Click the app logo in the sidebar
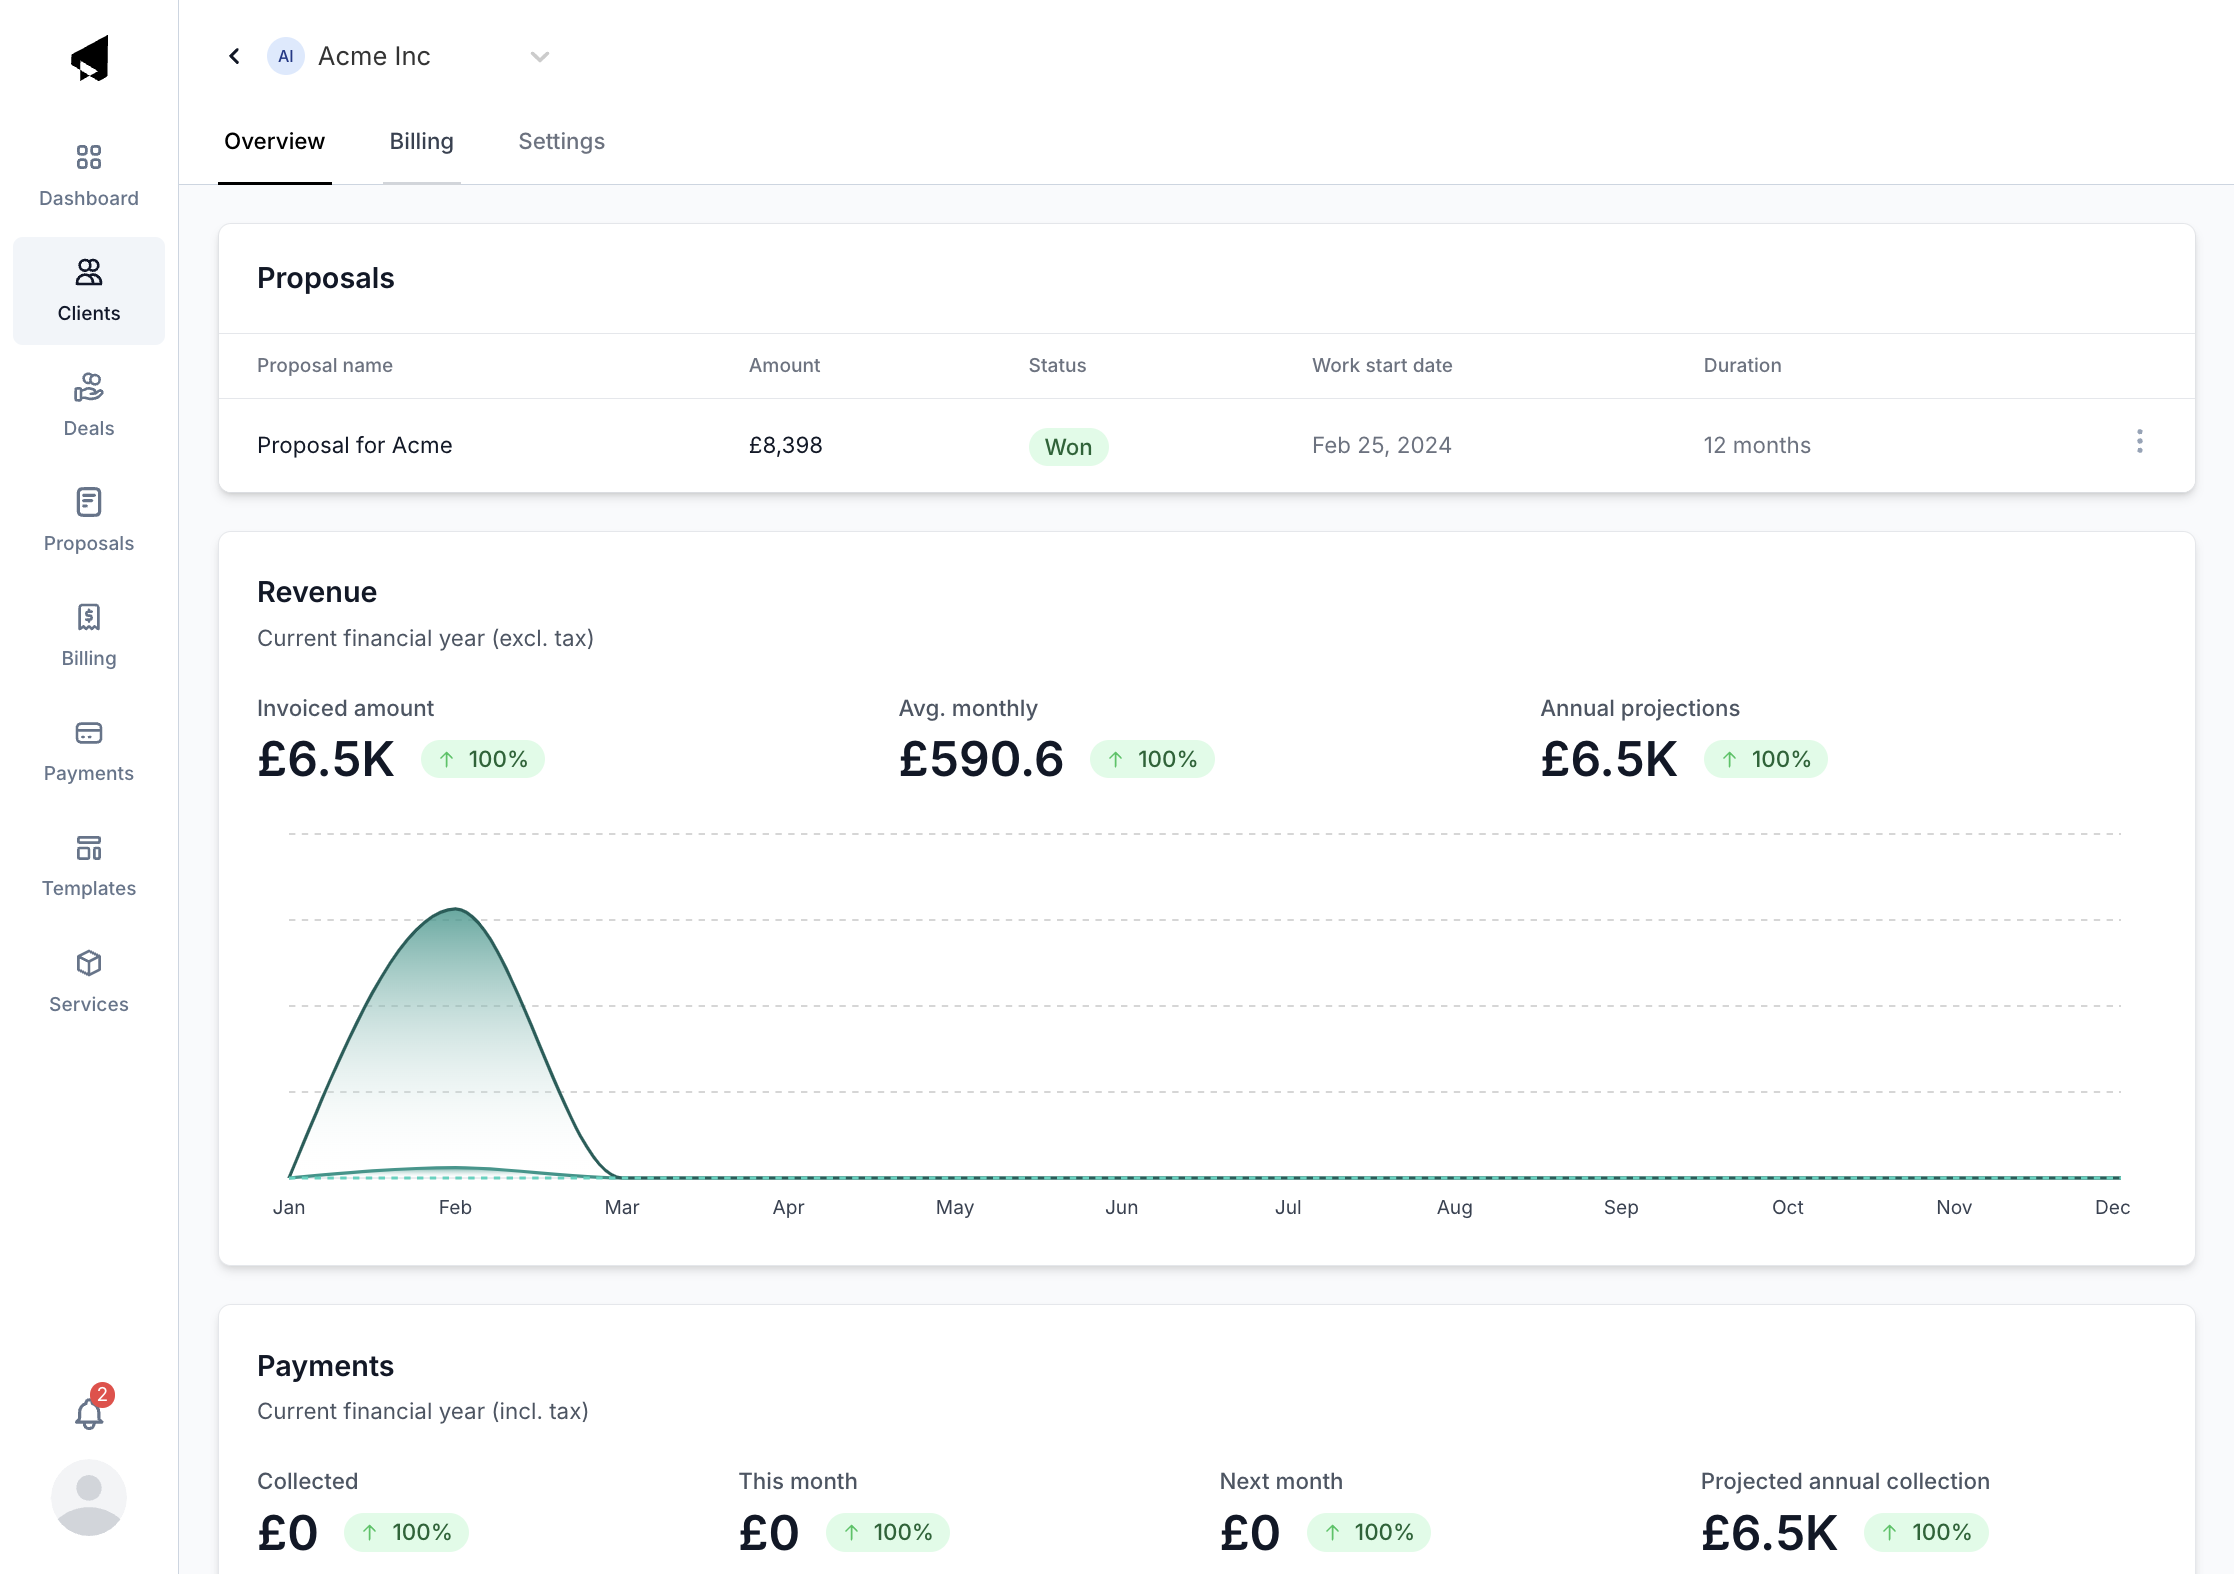This screenshot has width=2234, height=1574. point(90,59)
